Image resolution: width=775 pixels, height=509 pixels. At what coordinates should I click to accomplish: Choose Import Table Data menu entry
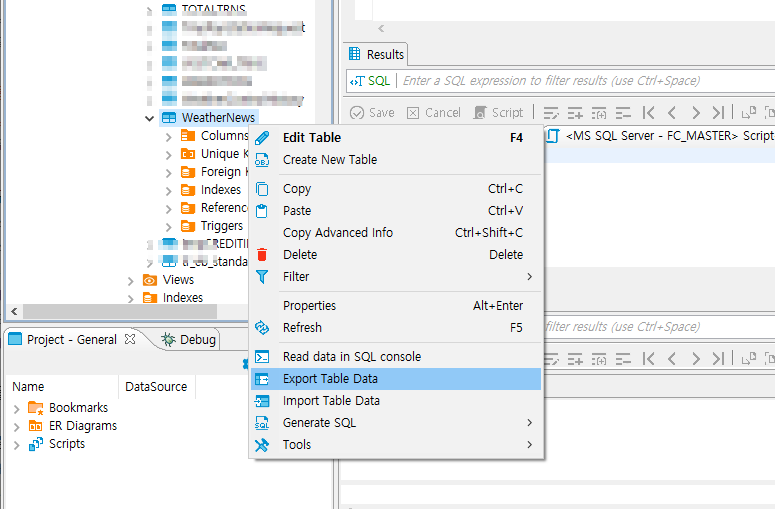396,401
